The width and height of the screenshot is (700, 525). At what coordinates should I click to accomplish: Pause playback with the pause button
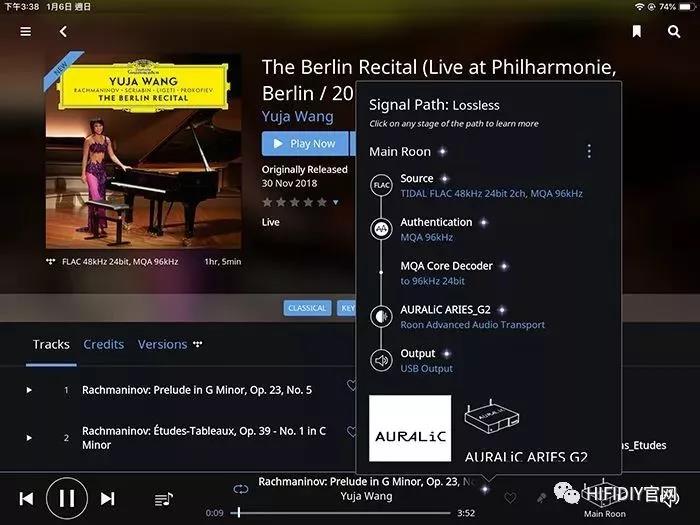pyautogui.click(x=67, y=498)
